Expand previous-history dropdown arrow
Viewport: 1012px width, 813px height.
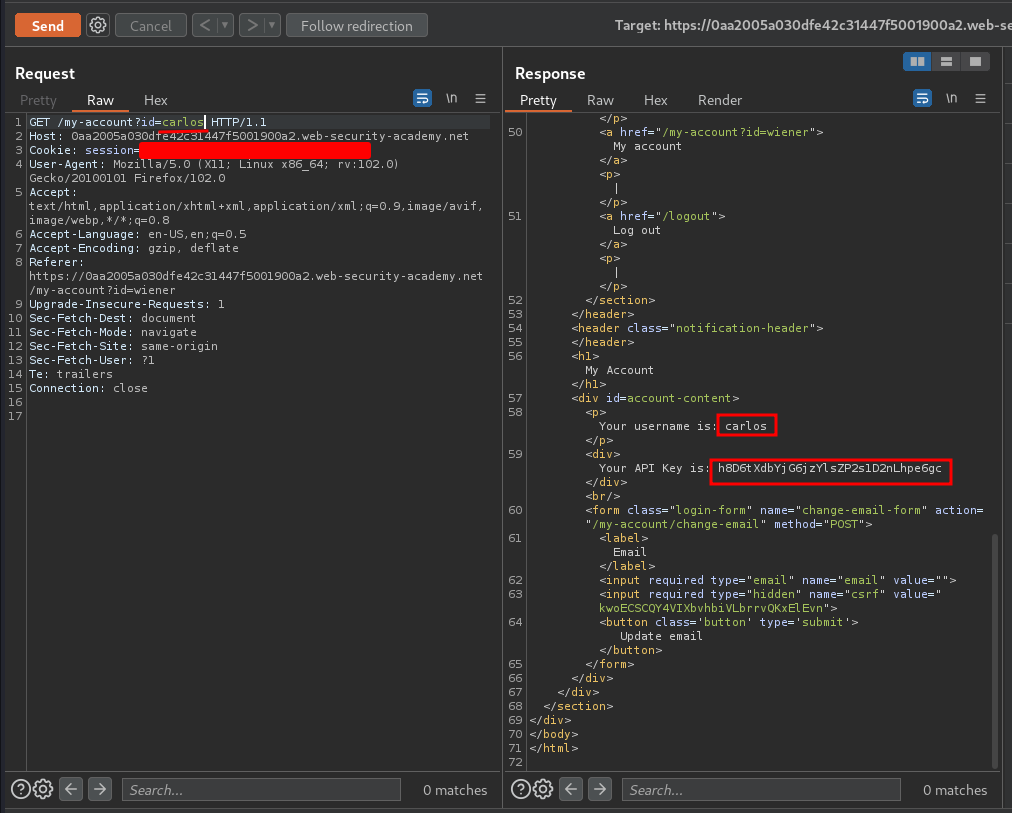[x=225, y=26]
